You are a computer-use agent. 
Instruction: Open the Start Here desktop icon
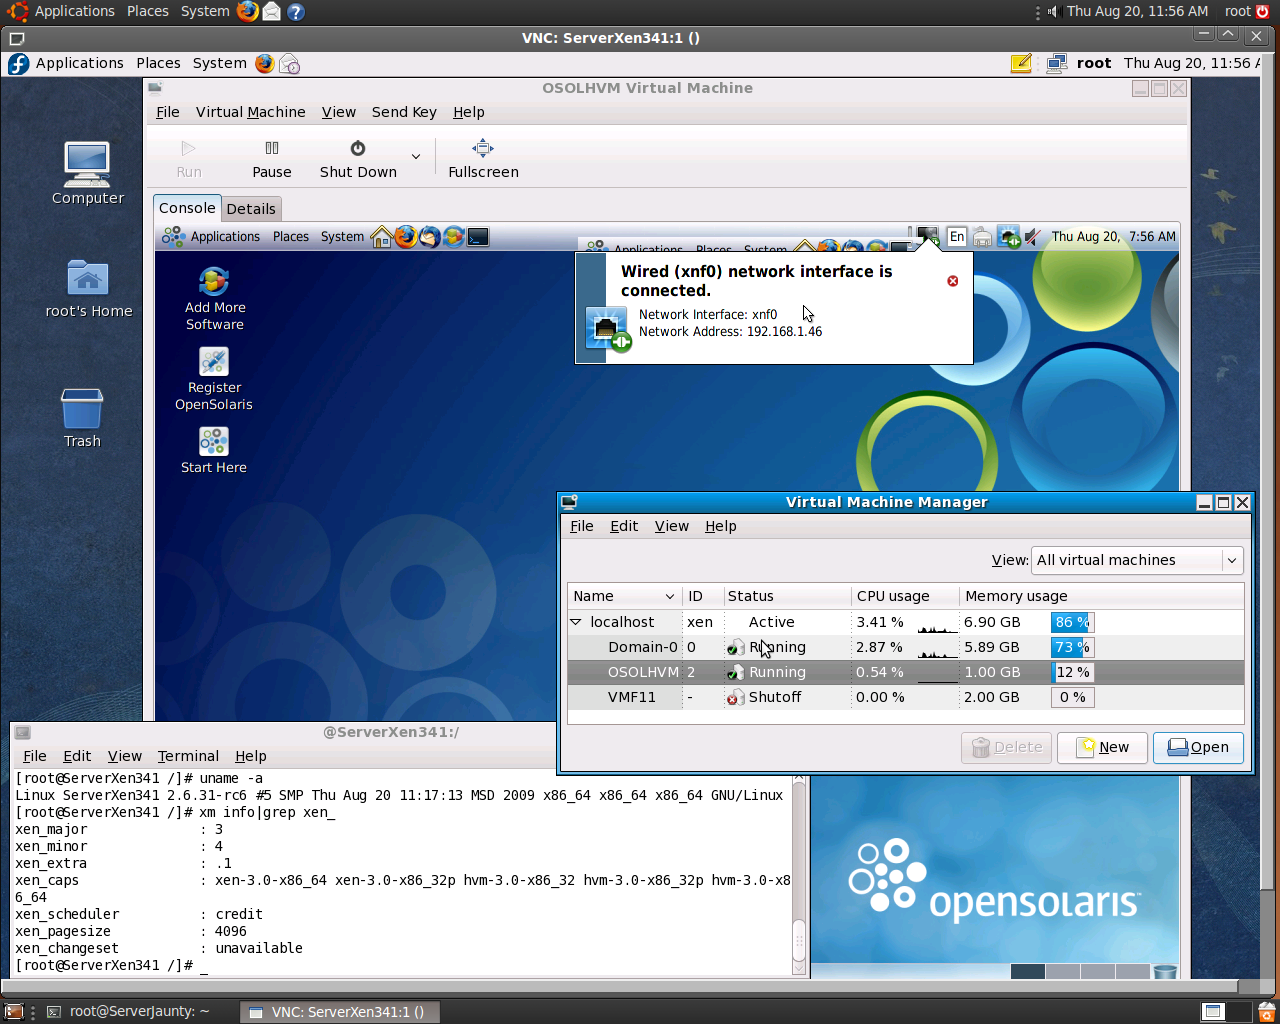pyautogui.click(x=214, y=450)
